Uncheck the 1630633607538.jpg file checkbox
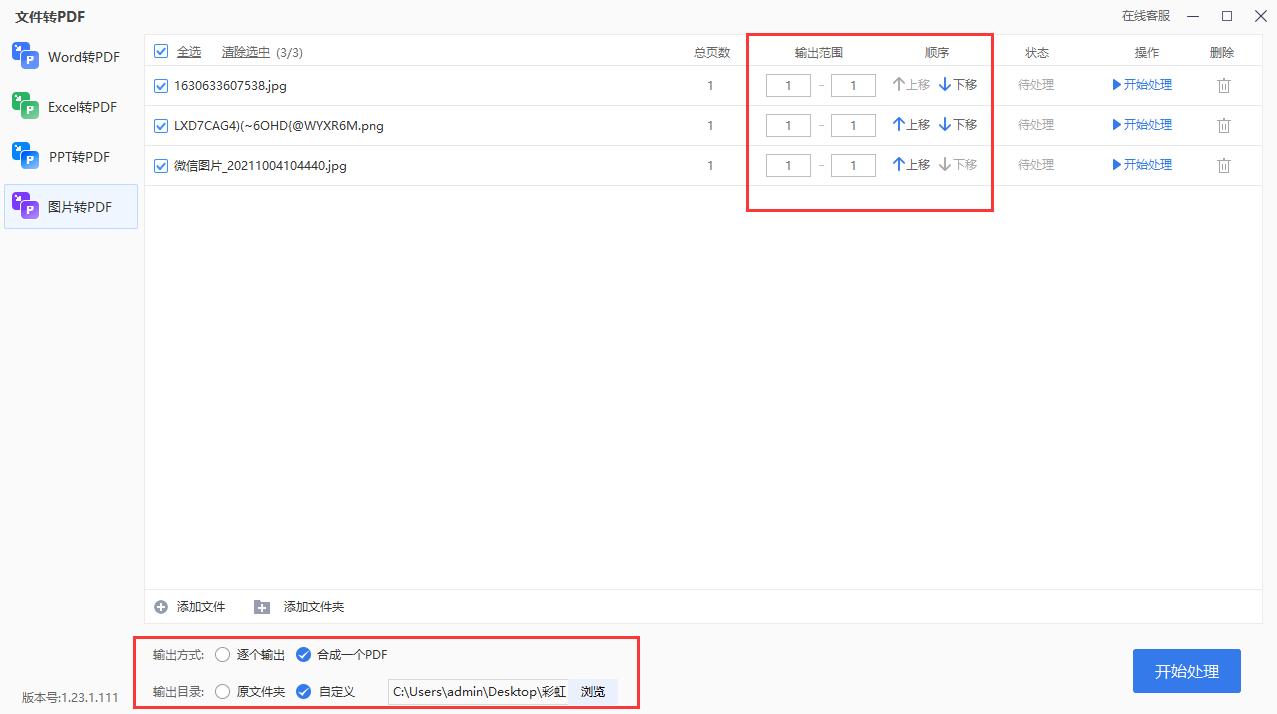This screenshot has height=714, width=1277. (160, 85)
